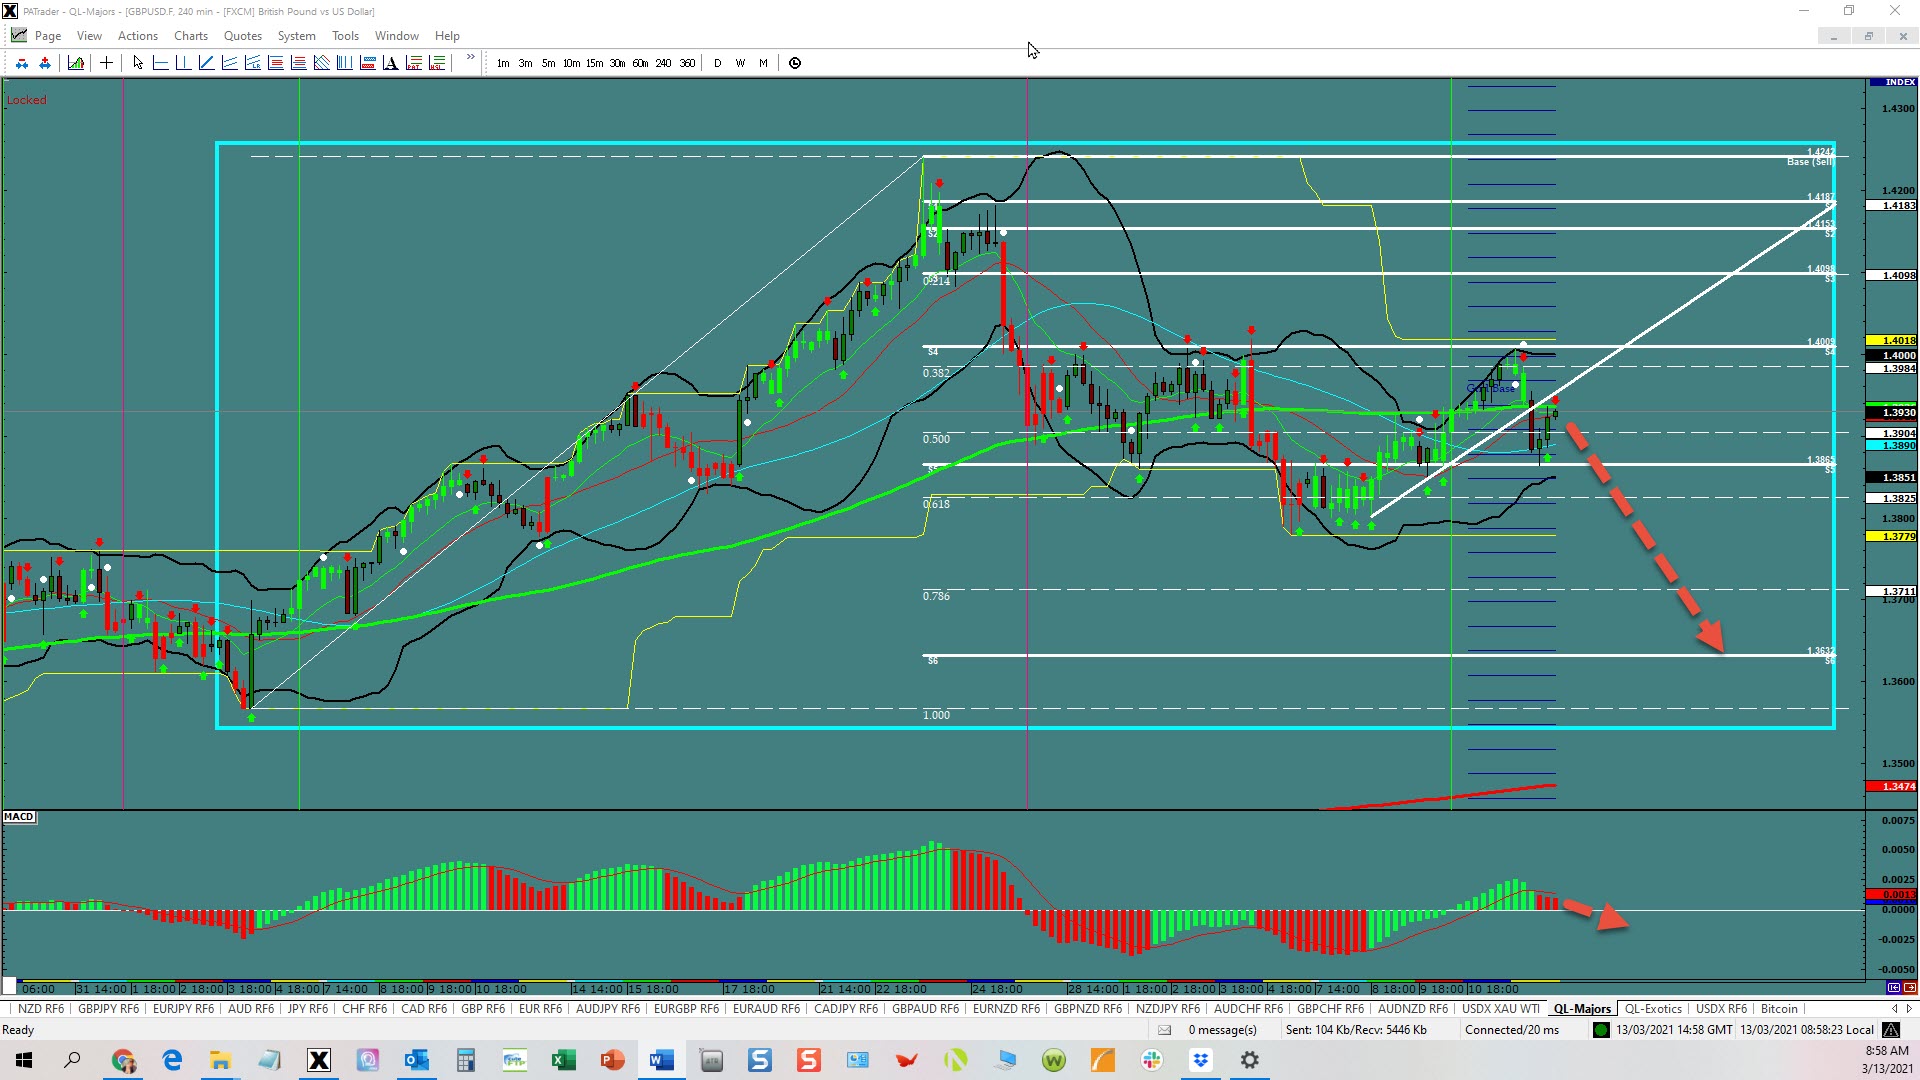1920x1080 pixels.
Task: Switch to the EURGBP RF6 tab
Action: (x=686, y=1009)
